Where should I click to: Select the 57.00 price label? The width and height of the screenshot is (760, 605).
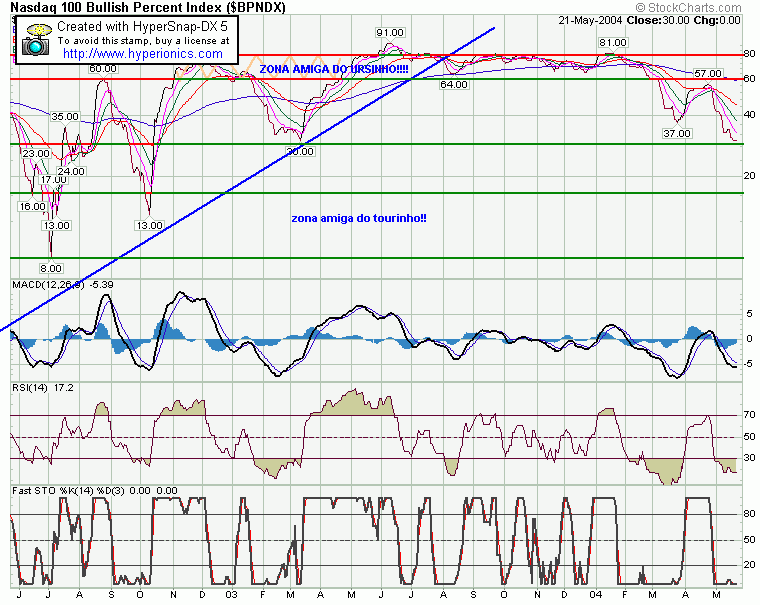click(708, 74)
